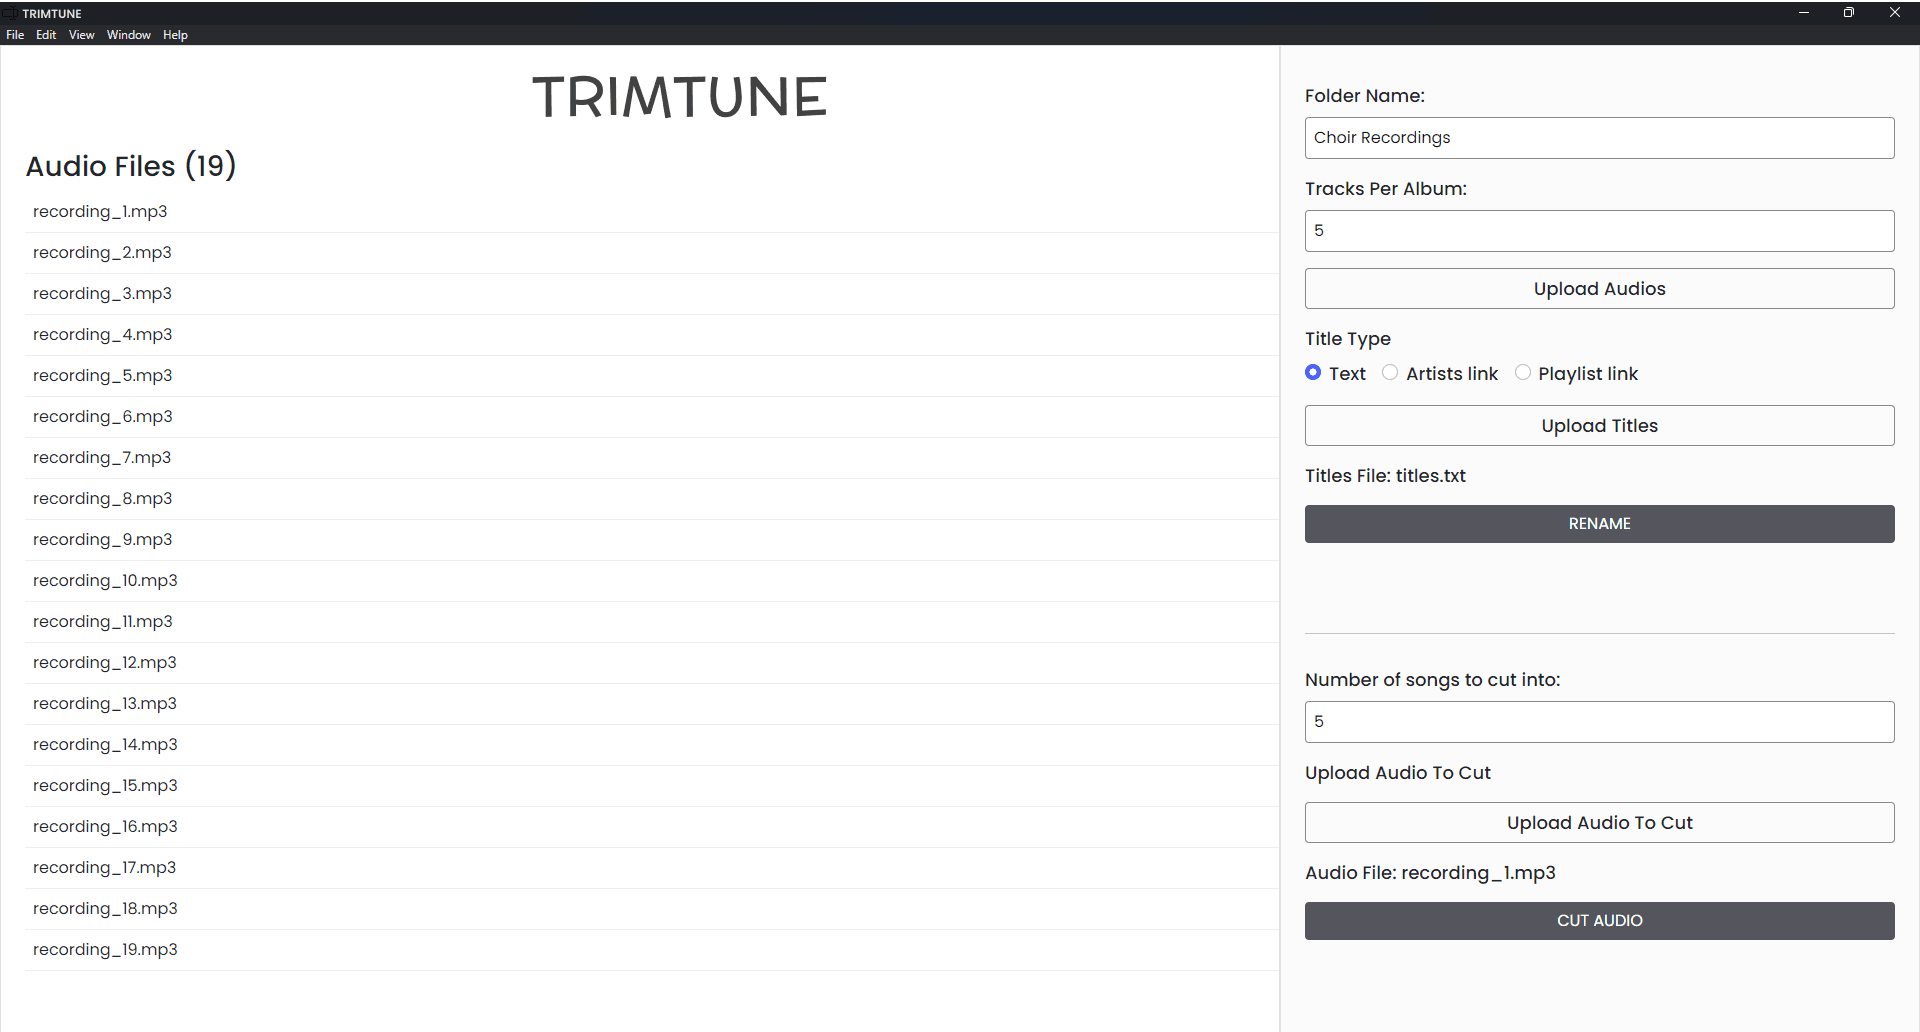
Task: Choose the Artists link radio option
Action: point(1390,373)
